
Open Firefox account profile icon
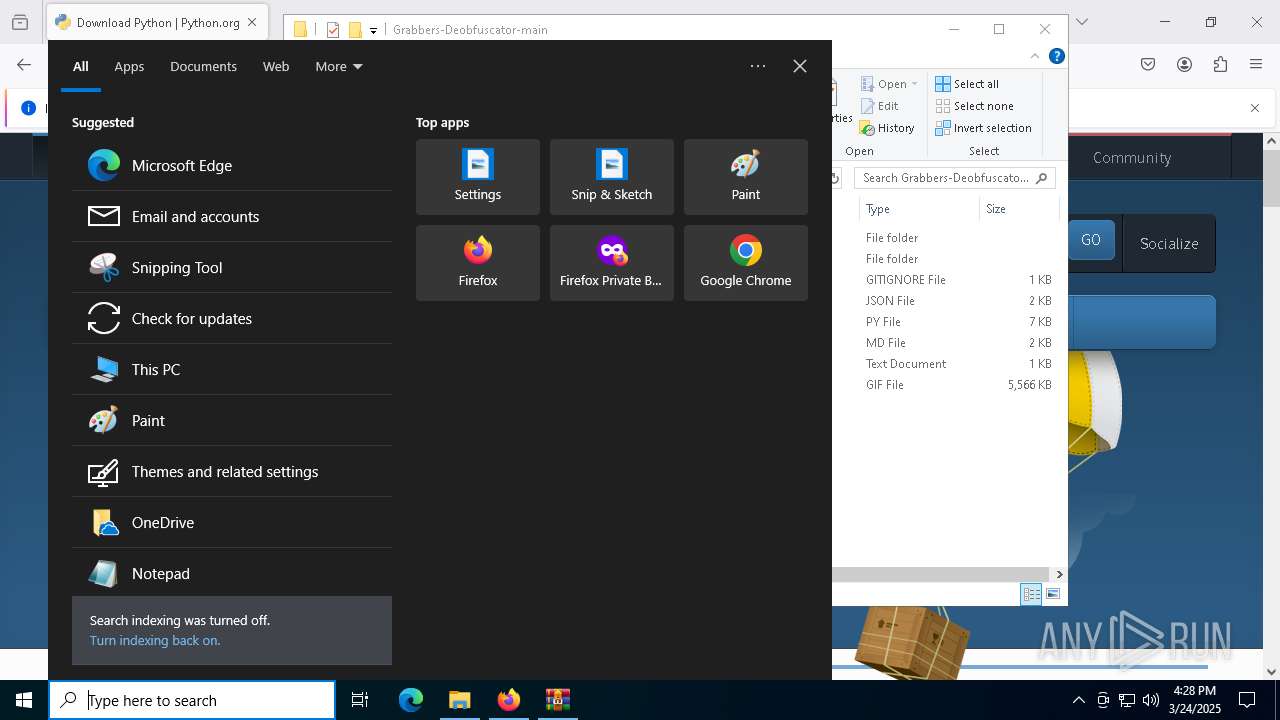1184,65
